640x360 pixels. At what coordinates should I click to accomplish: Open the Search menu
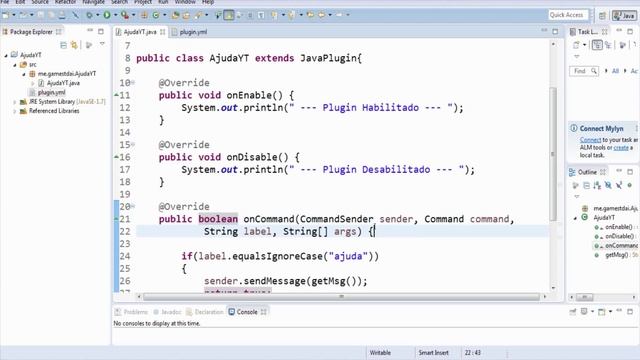coord(119,2)
